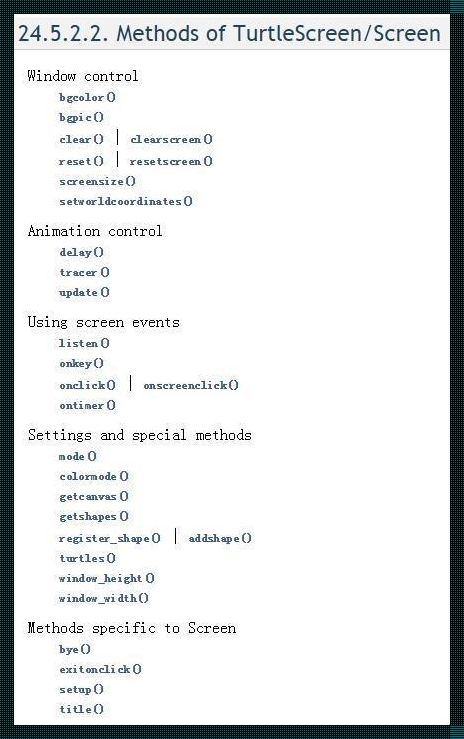
Task: Click the getcanvas() link
Action: (94, 496)
